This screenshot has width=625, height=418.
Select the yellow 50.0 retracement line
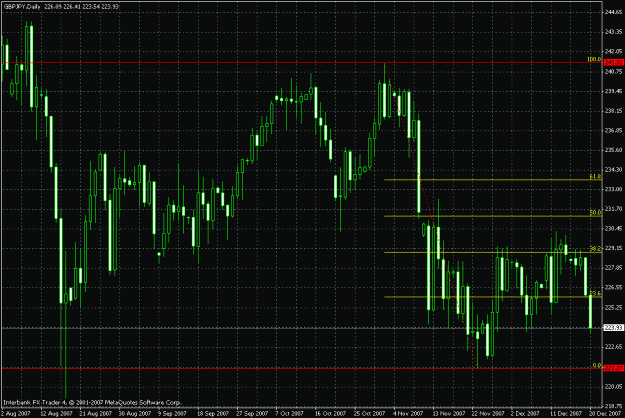[x=493, y=216]
